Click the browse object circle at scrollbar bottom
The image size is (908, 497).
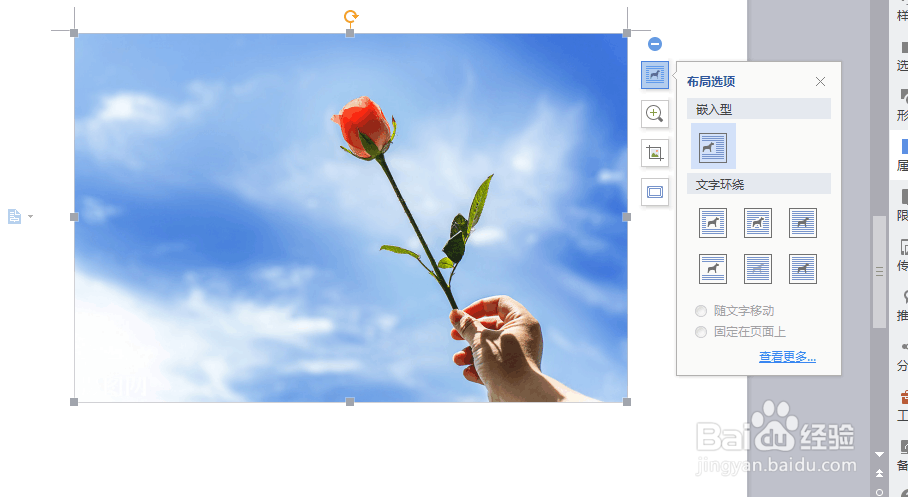(879, 492)
